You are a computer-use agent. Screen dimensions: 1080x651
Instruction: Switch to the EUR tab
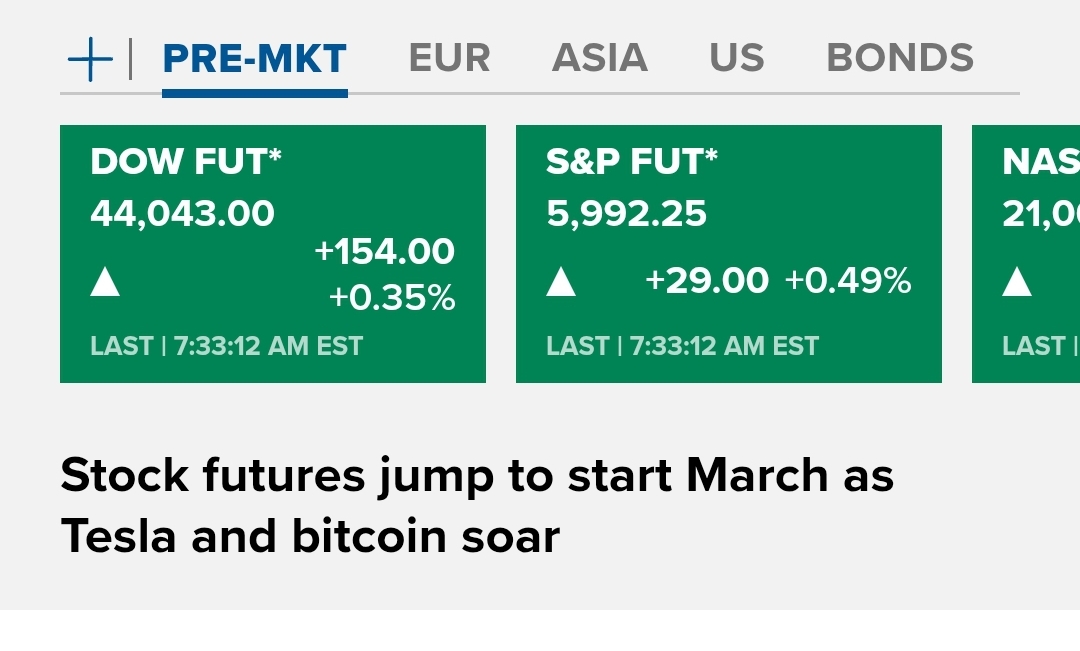(x=450, y=58)
